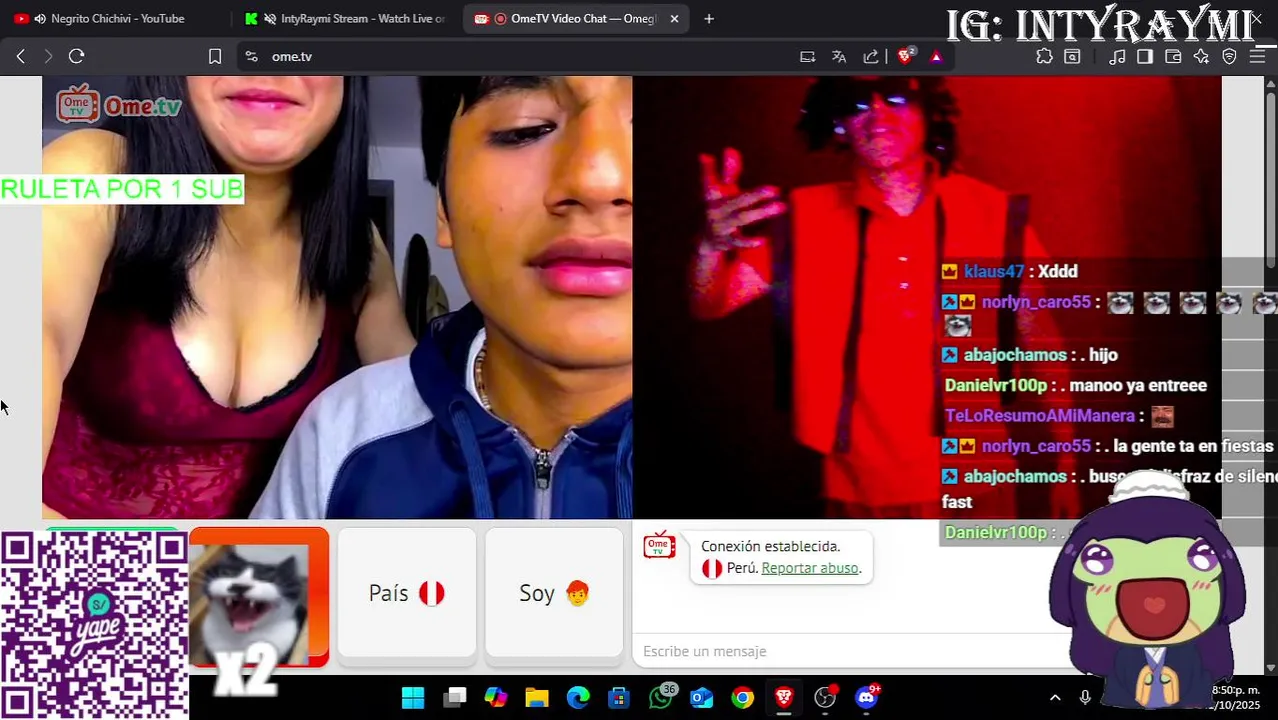
Task: Open the Brave main hamburger menu
Action: point(1257,57)
